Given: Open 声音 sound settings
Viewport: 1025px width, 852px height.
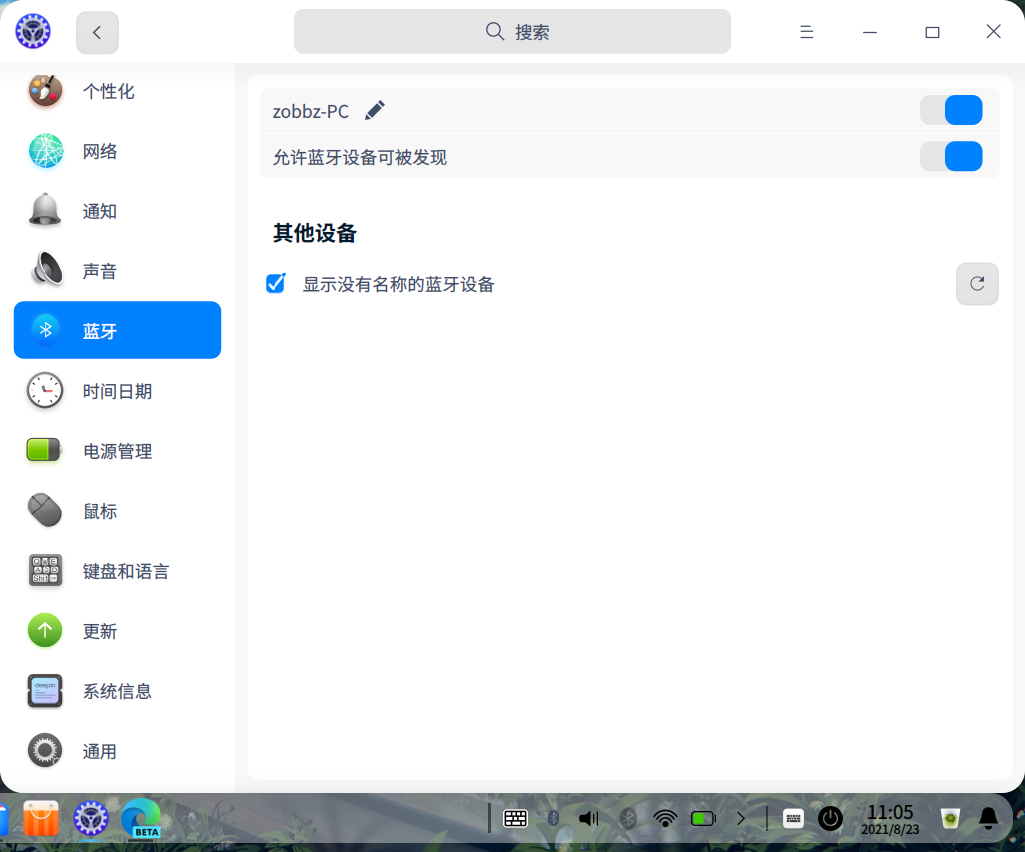Looking at the screenshot, I should [117, 271].
